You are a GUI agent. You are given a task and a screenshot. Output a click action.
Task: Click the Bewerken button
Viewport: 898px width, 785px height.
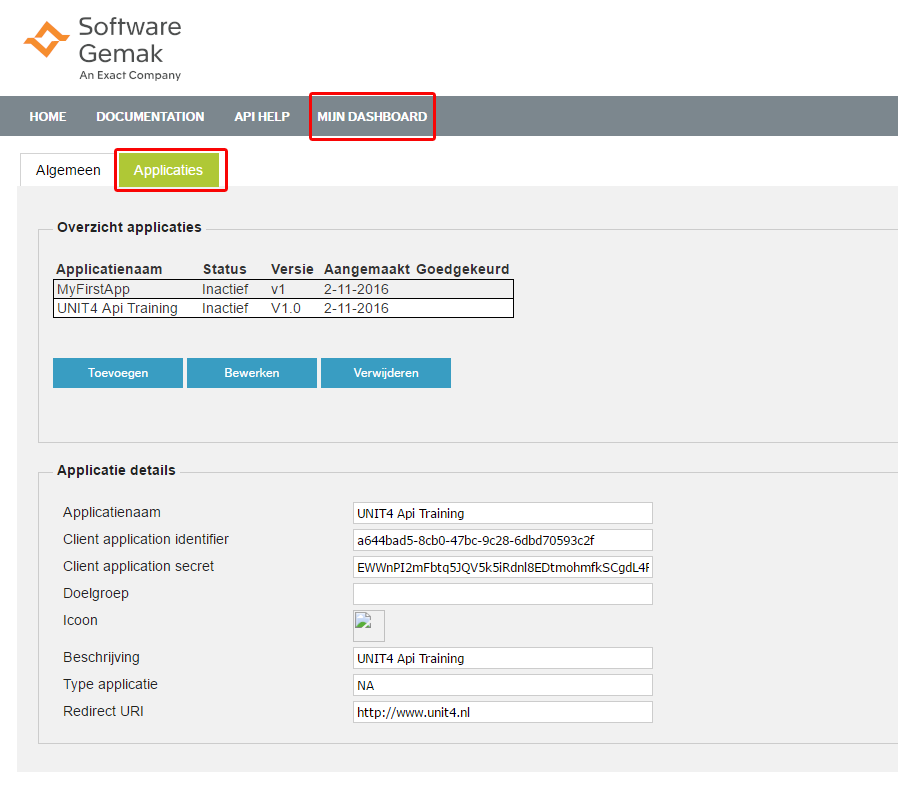(252, 373)
